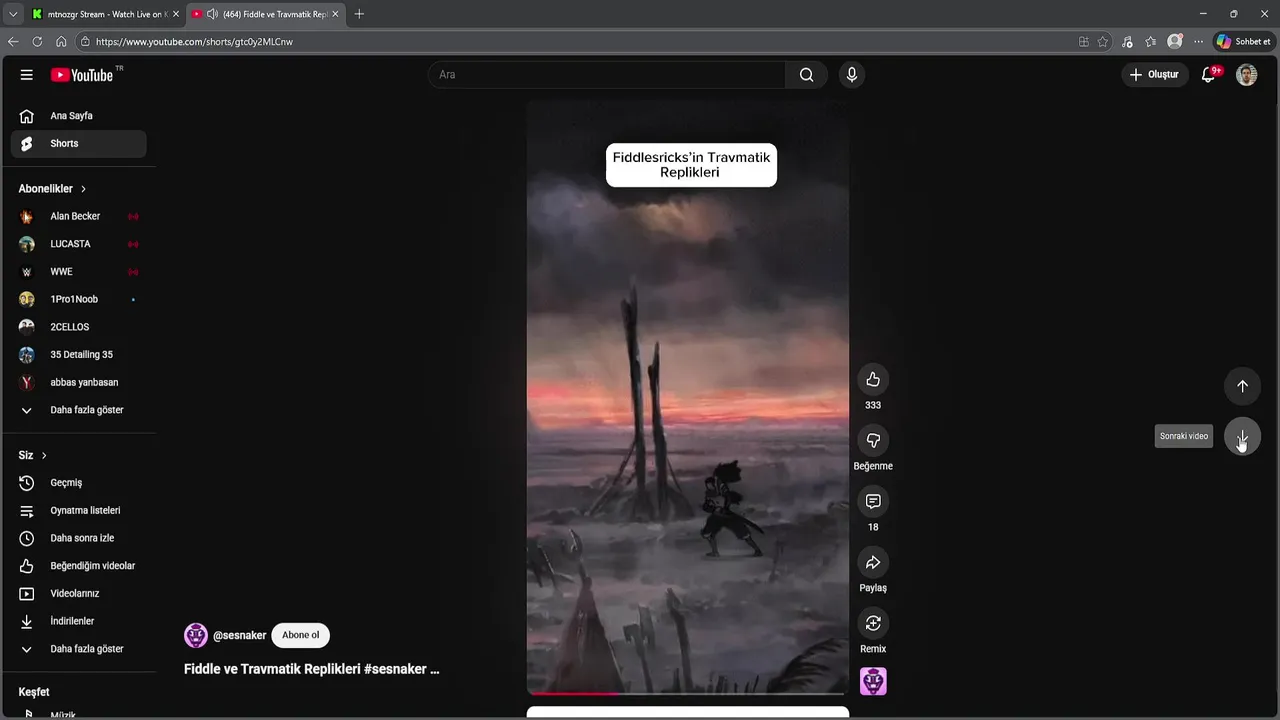Open the @sesnaker channel avatar
The width and height of the screenshot is (1280, 720).
pyautogui.click(x=196, y=635)
